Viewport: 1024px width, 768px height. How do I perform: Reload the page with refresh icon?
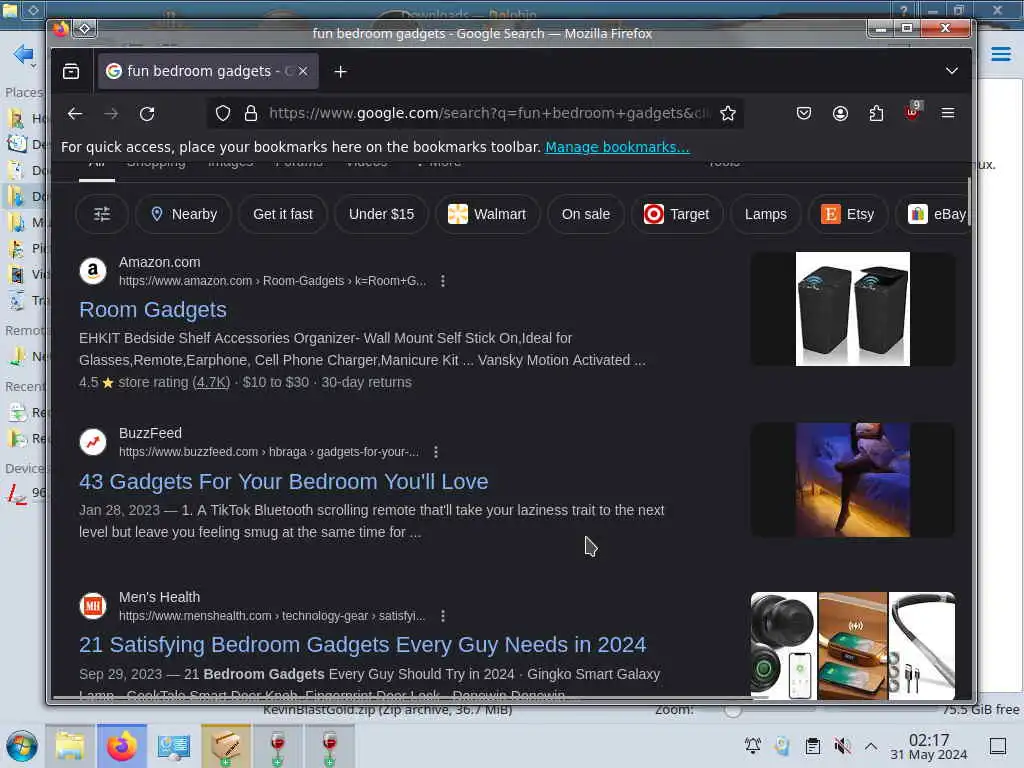click(x=147, y=114)
